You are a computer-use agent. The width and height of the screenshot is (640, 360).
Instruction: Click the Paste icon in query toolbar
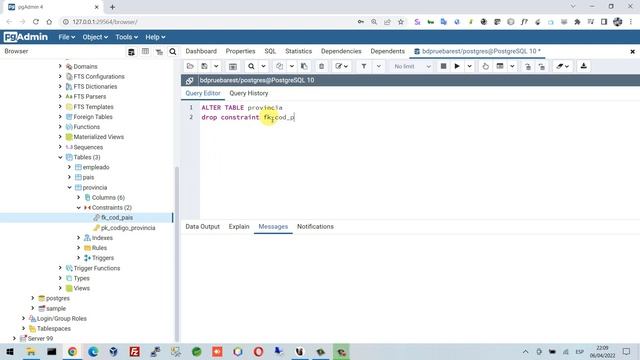point(304,66)
